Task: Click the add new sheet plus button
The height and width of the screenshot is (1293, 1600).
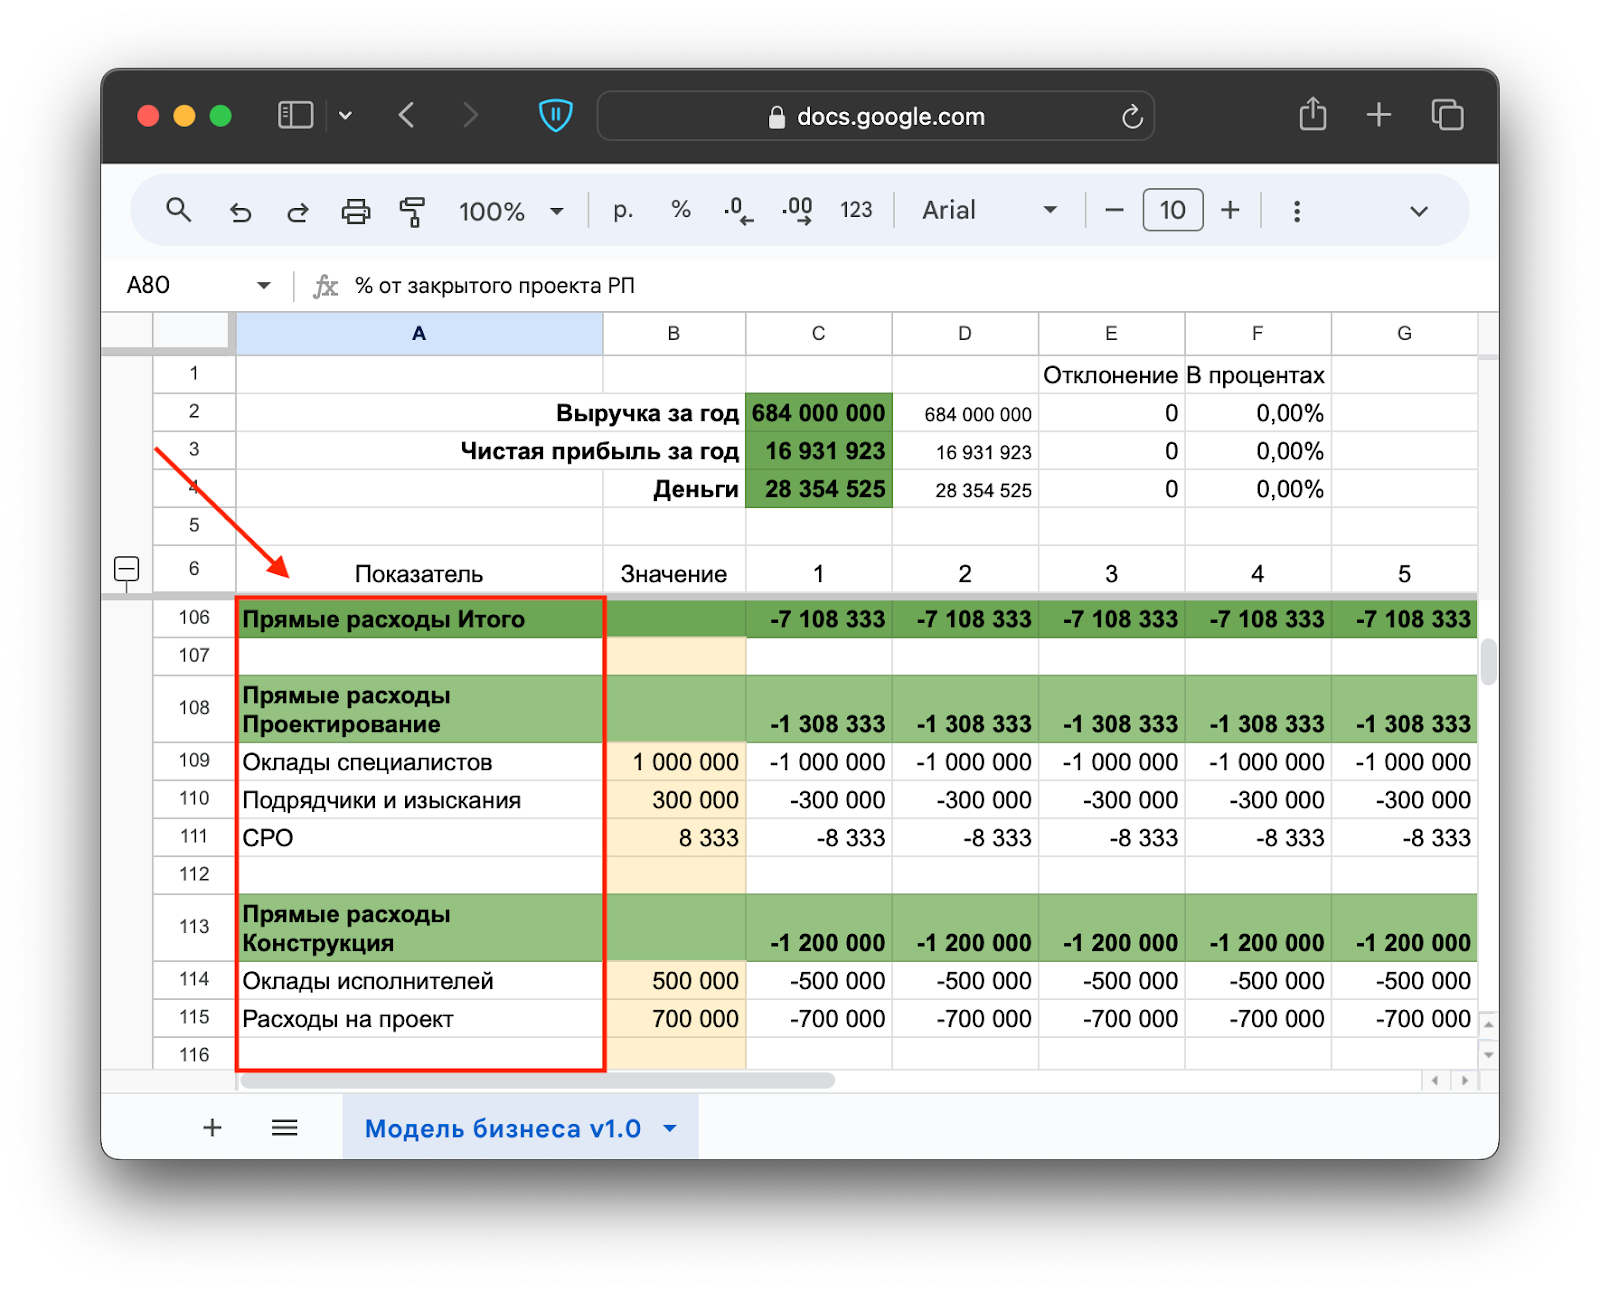Action: click(212, 1128)
